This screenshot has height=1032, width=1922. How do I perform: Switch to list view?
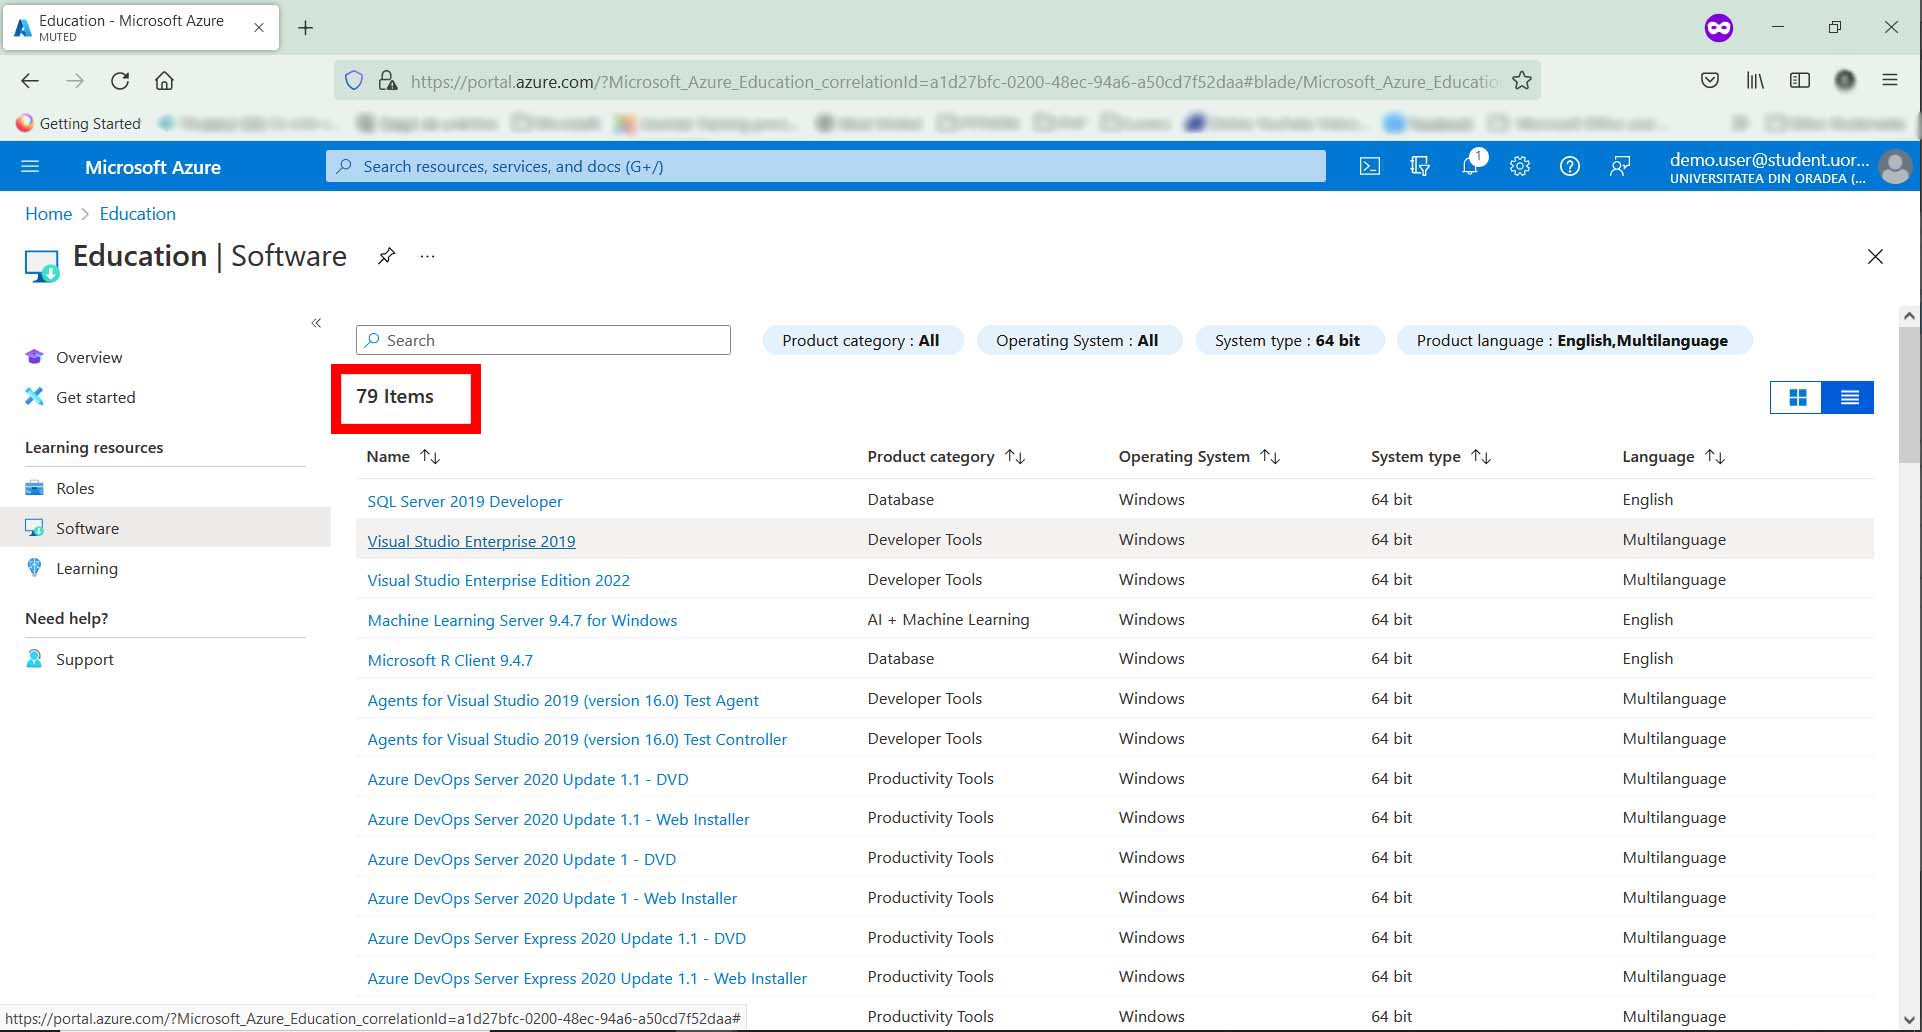[1849, 398]
